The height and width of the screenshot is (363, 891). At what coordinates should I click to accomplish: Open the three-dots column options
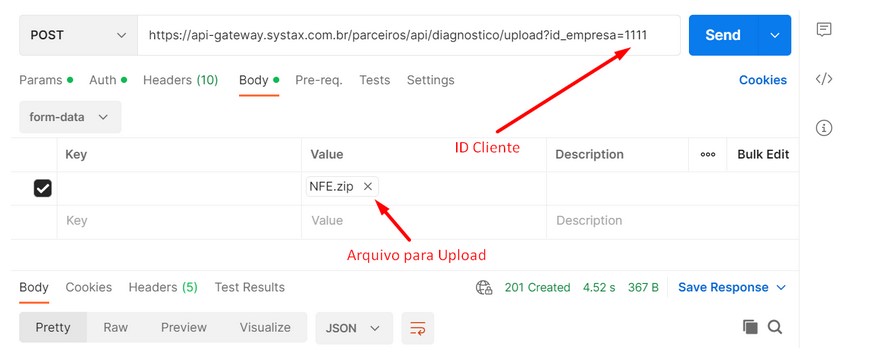[x=707, y=155]
